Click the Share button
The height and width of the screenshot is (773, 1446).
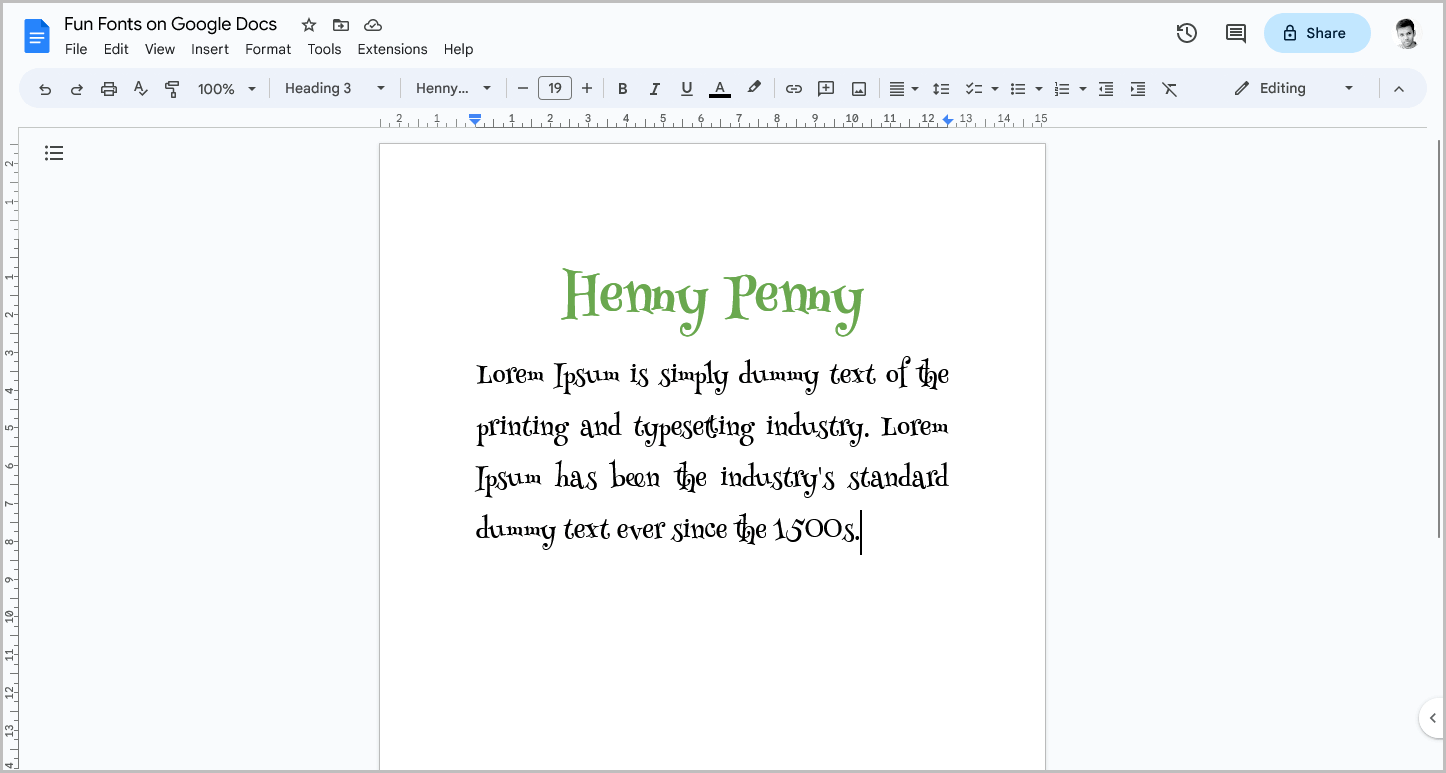pyautogui.click(x=1317, y=33)
